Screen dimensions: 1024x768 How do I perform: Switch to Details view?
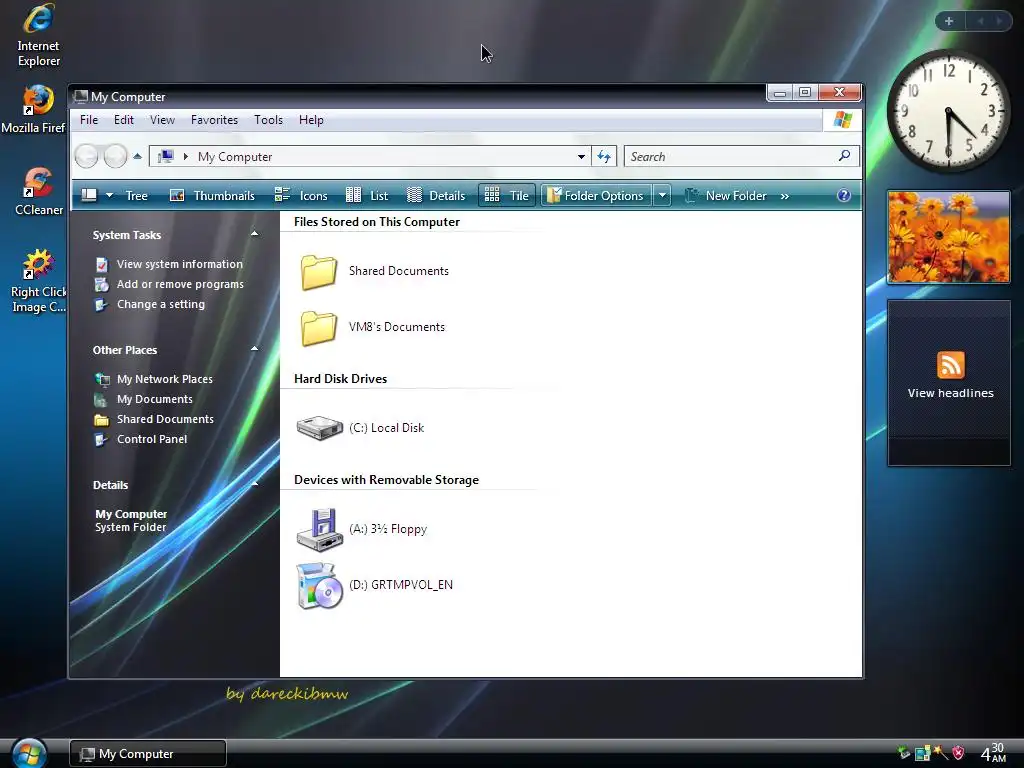pos(436,196)
